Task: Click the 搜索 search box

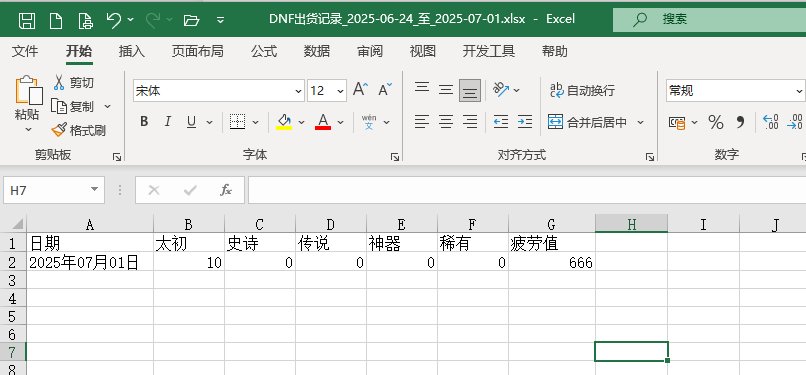Action: coord(709,20)
